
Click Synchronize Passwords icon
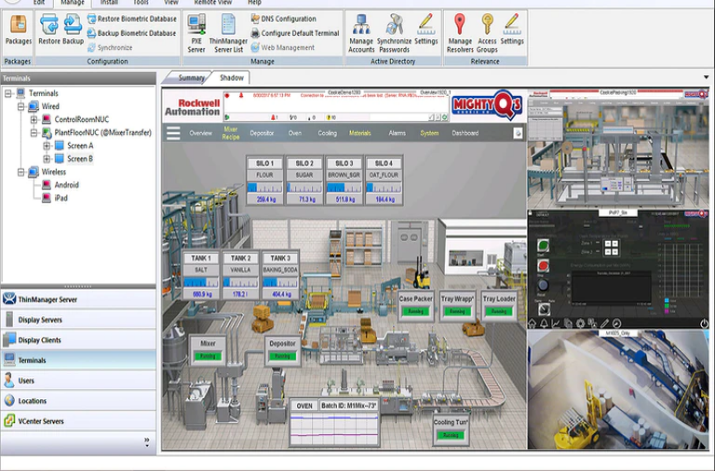tap(394, 33)
